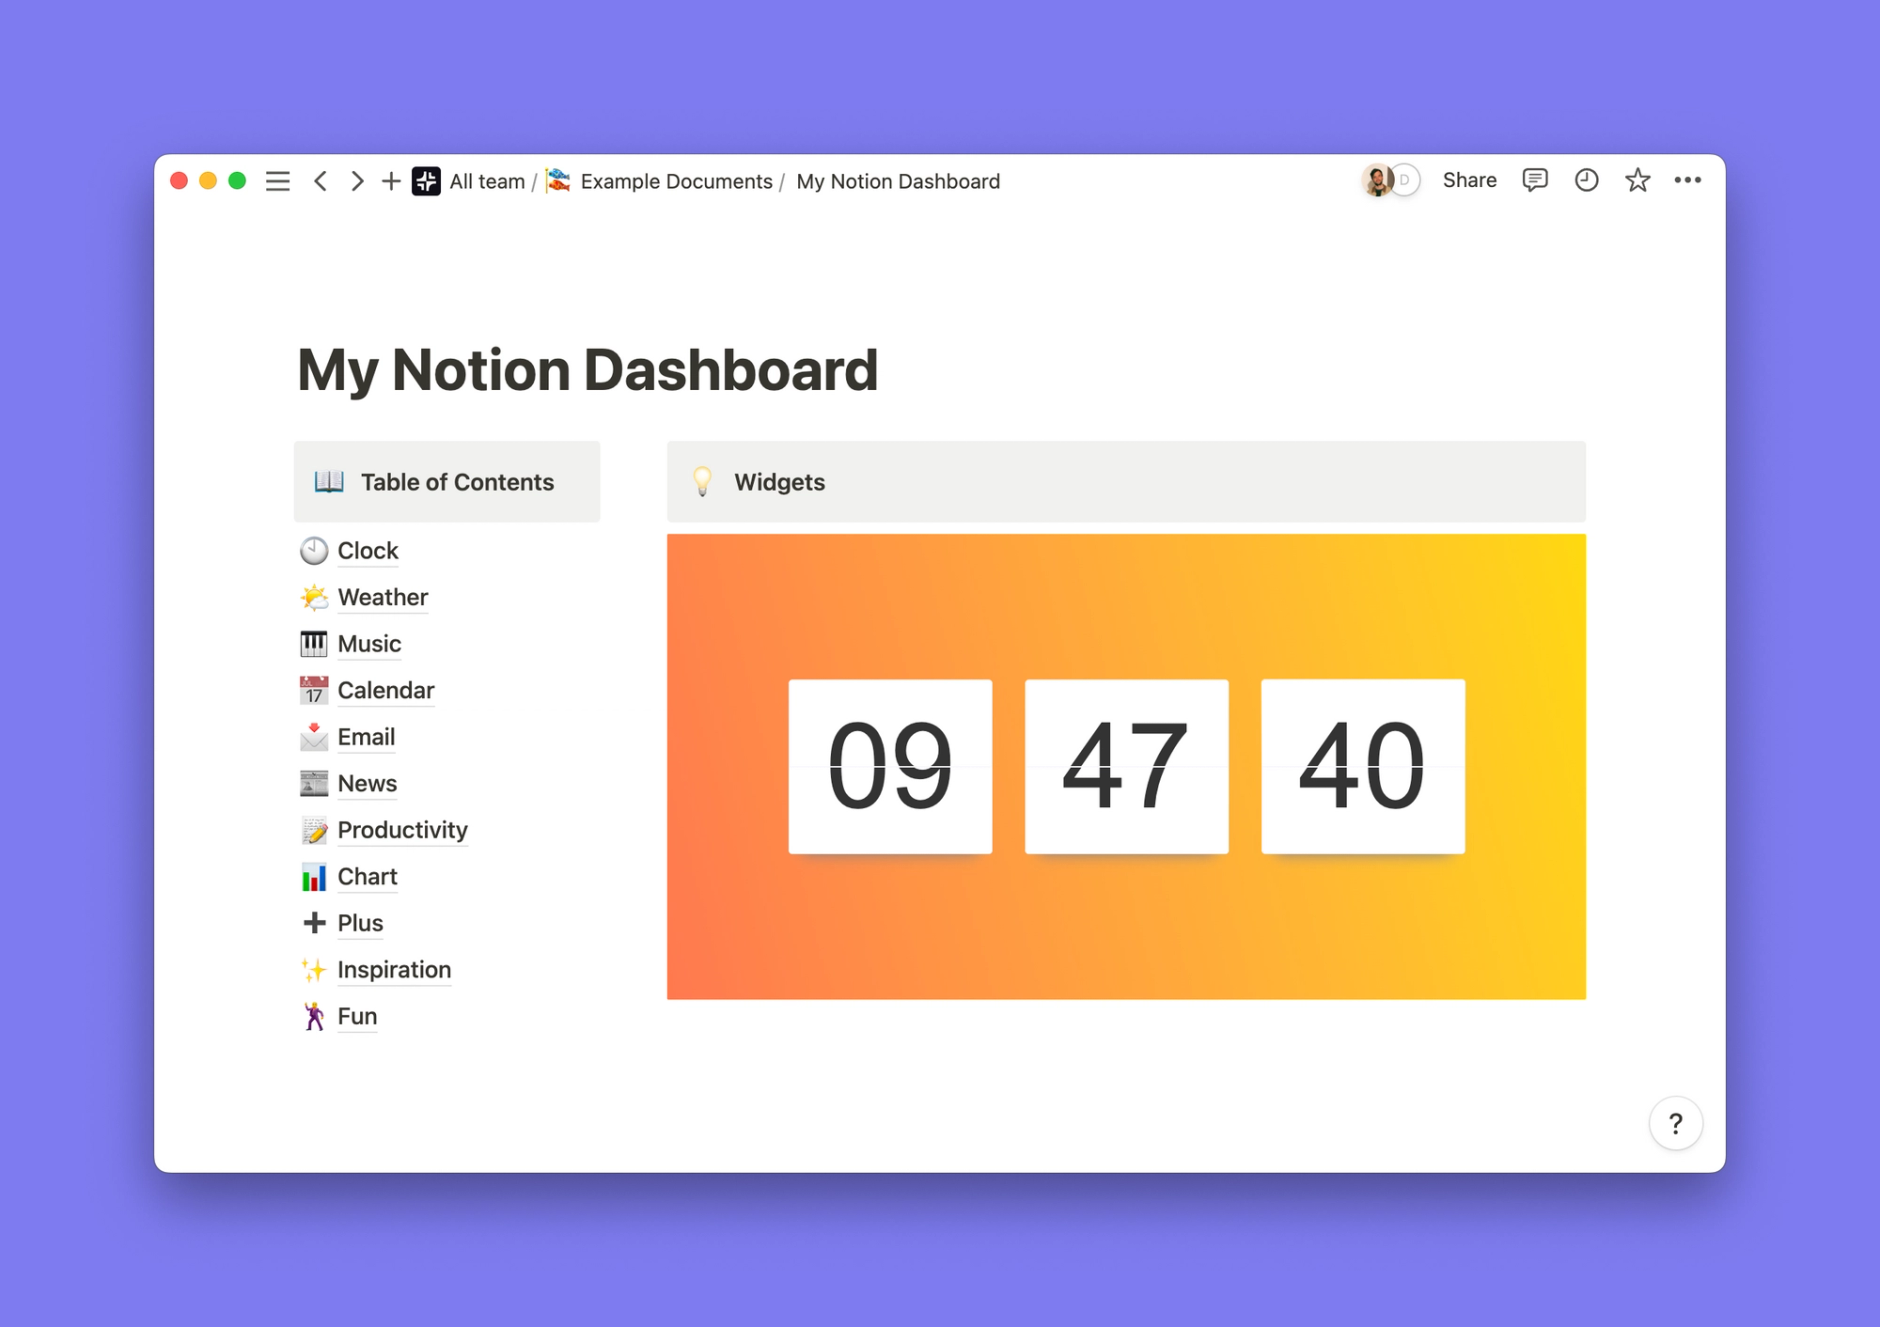Image resolution: width=1880 pixels, height=1327 pixels.
Task: Click the minutes flip card 47
Action: [1126, 766]
